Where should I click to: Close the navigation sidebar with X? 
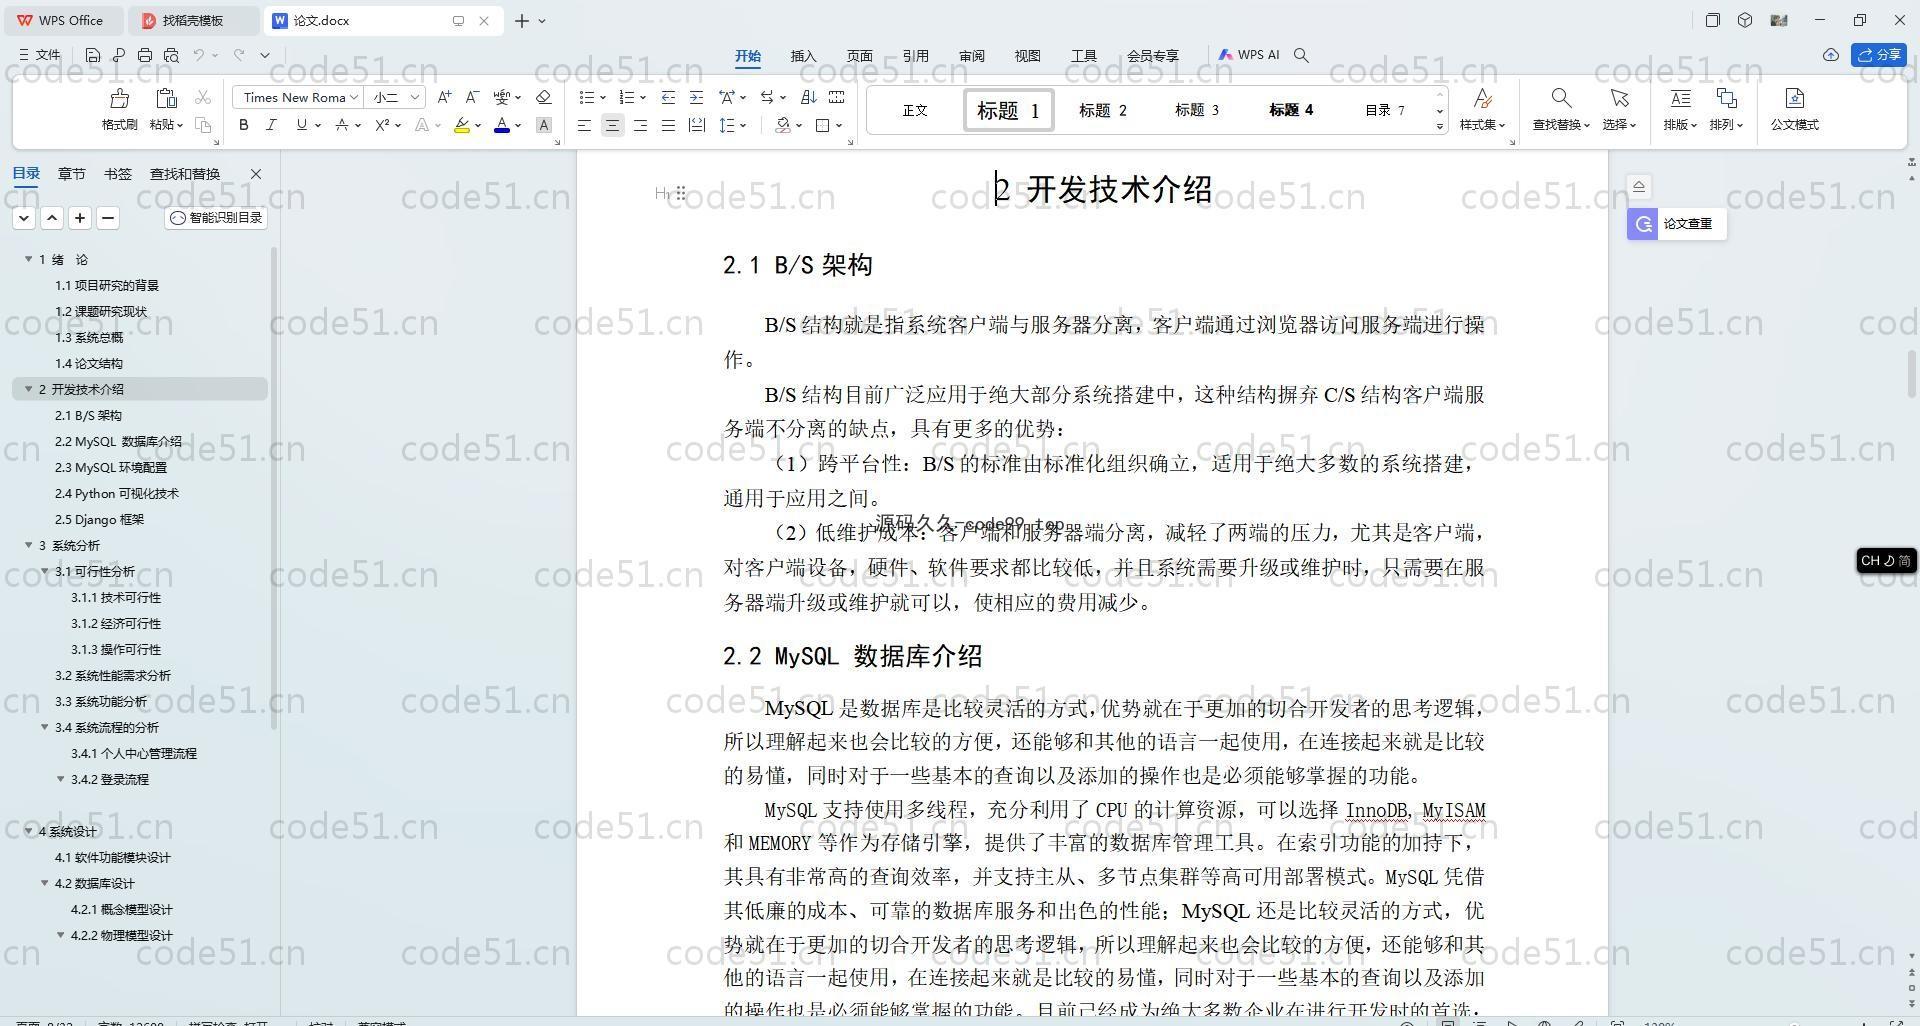click(256, 174)
